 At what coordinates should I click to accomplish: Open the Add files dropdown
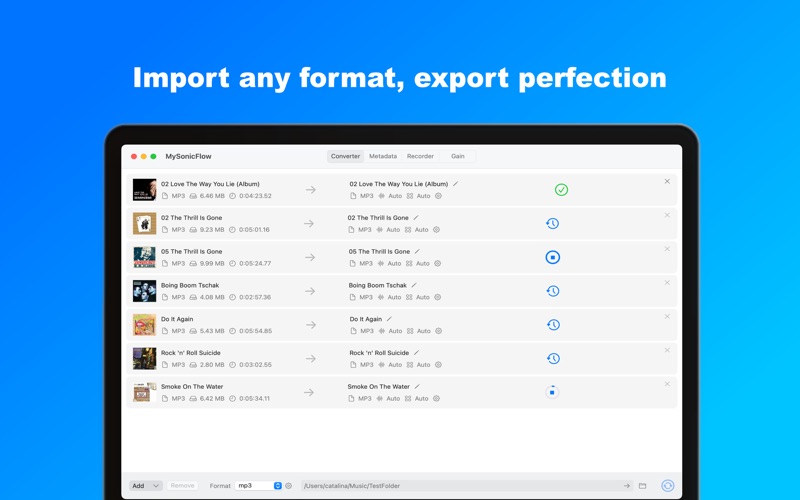point(146,486)
